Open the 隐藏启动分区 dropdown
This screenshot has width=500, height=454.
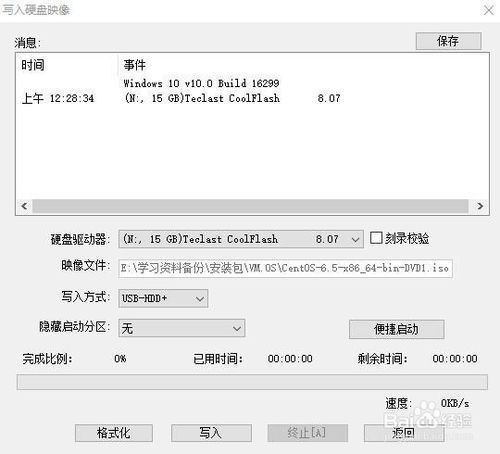(x=182, y=328)
